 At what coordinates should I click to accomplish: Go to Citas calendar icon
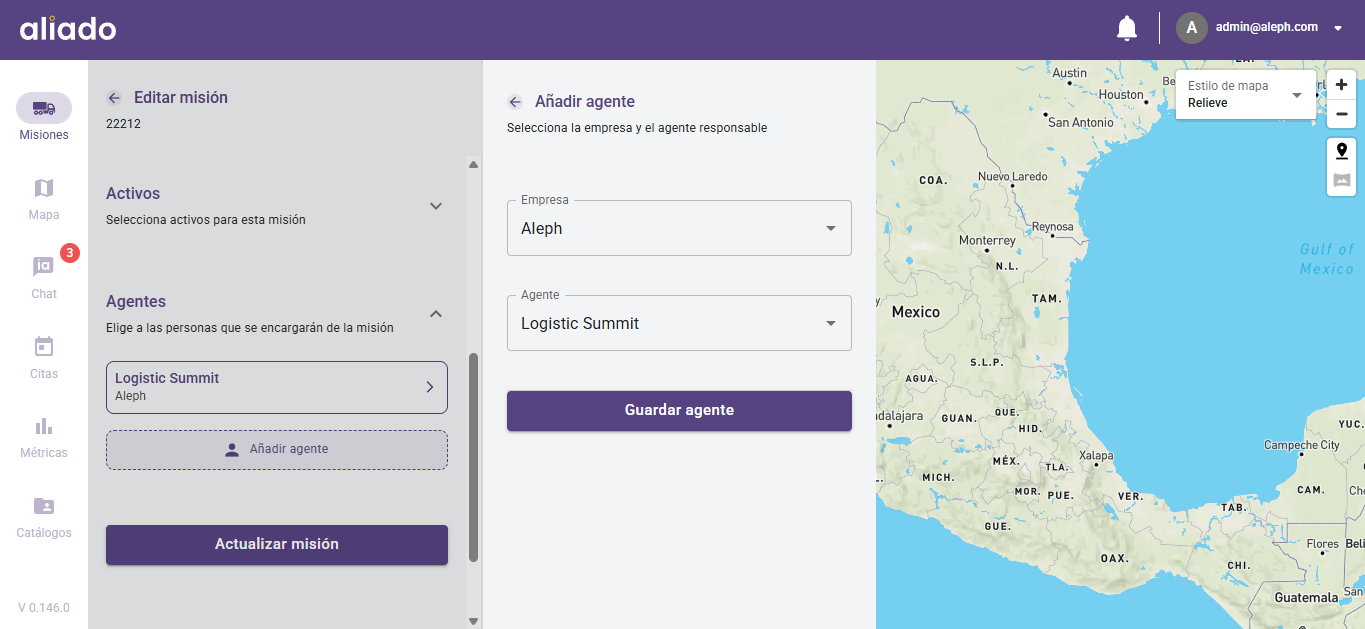(x=44, y=347)
